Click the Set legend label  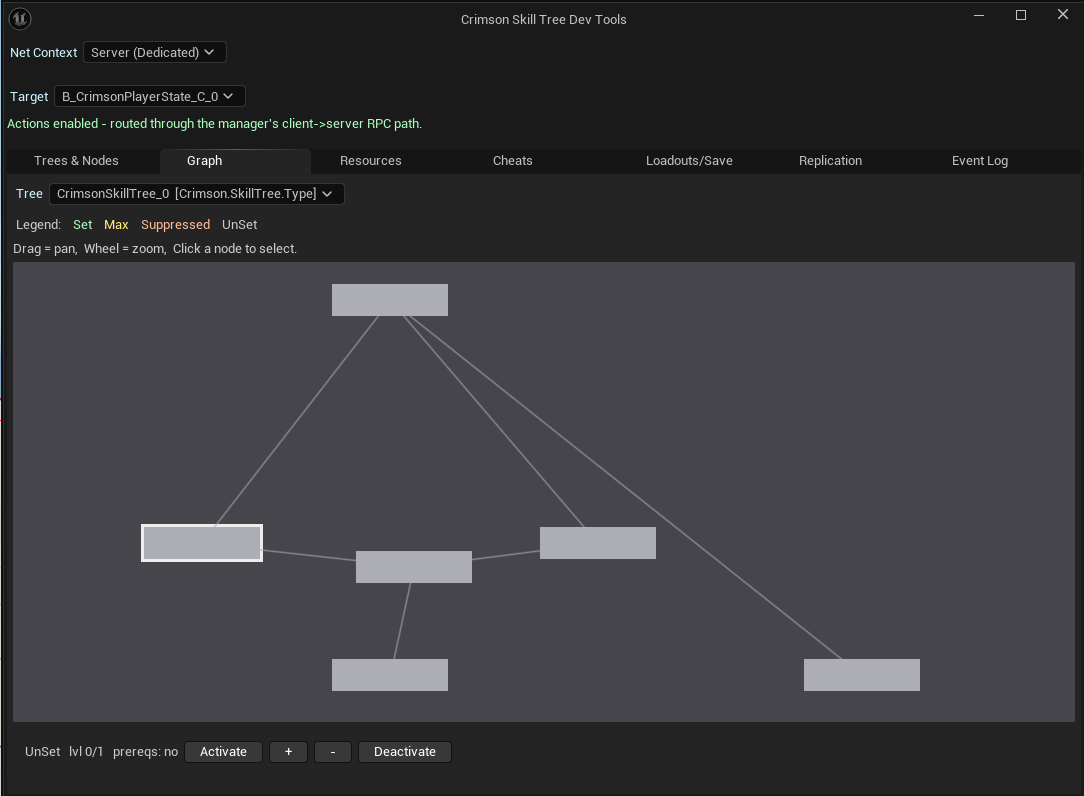(82, 225)
